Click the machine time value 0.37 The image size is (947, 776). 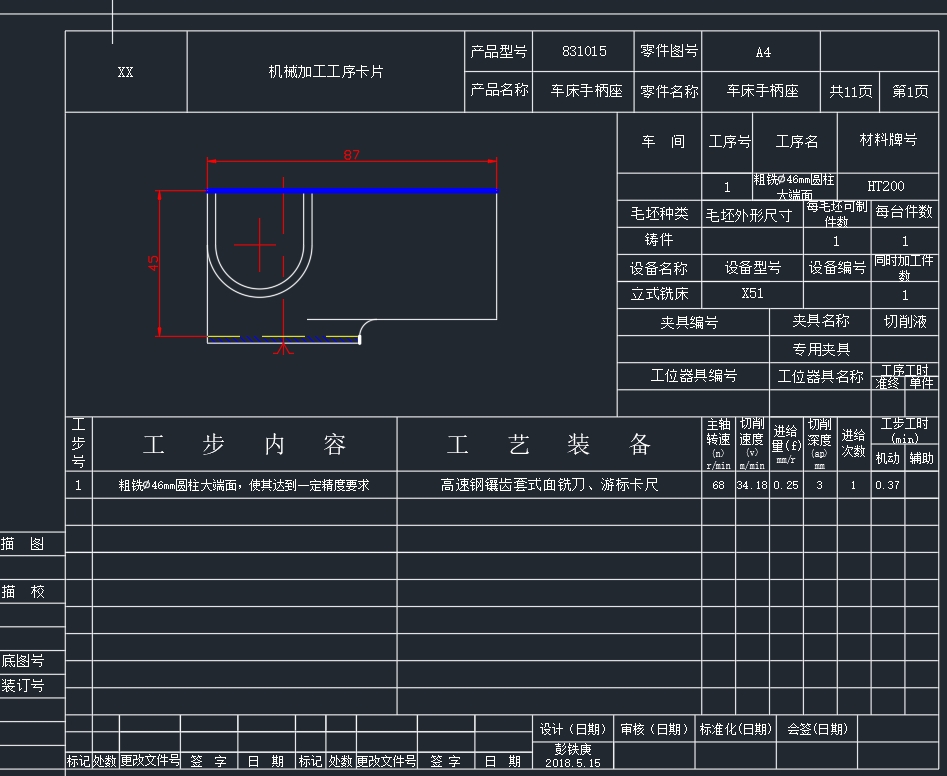[887, 485]
